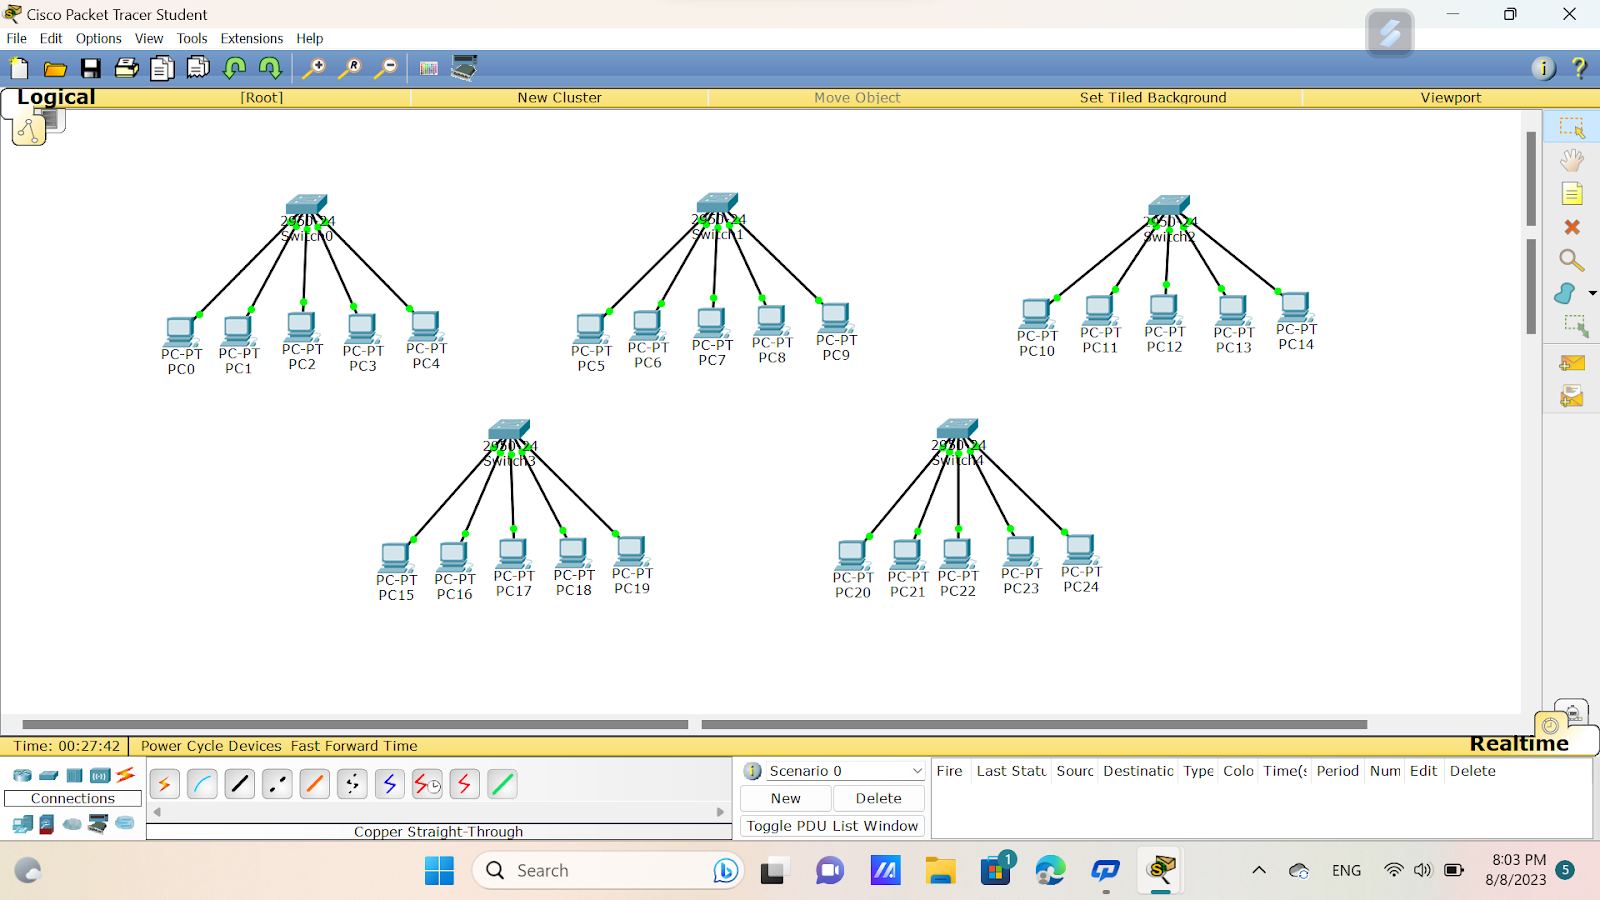Choose the Select tool in the right sidebar
This screenshot has width=1600, height=900.
click(x=1572, y=128)
